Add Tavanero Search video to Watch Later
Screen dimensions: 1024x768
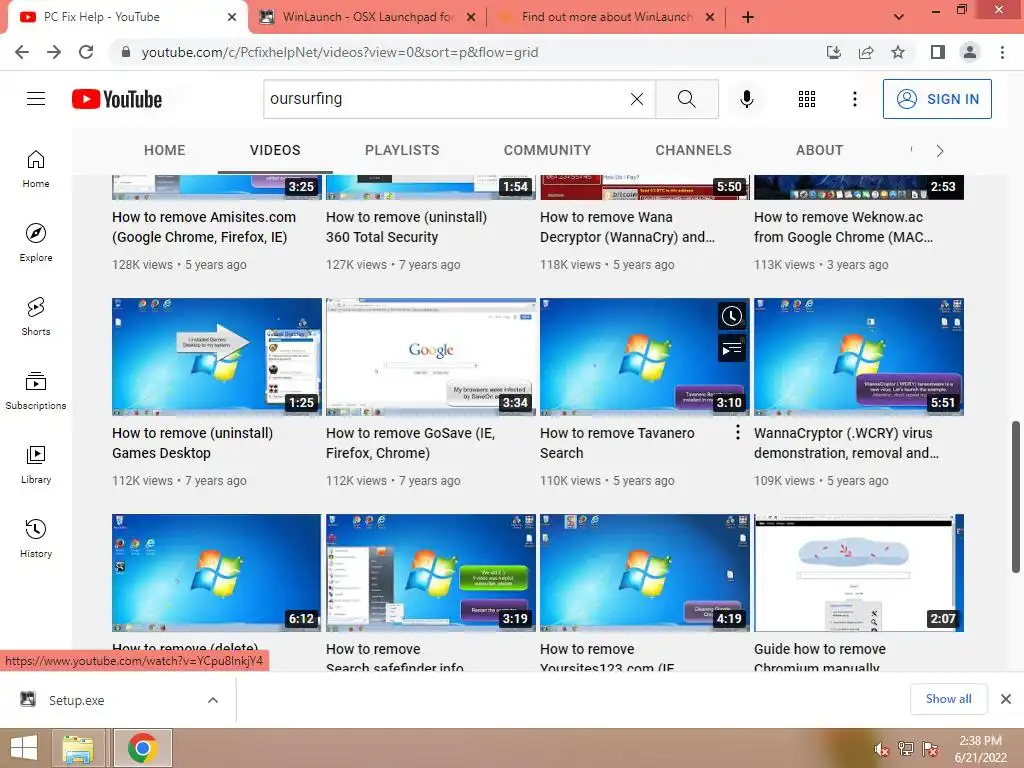coord(731,317)
